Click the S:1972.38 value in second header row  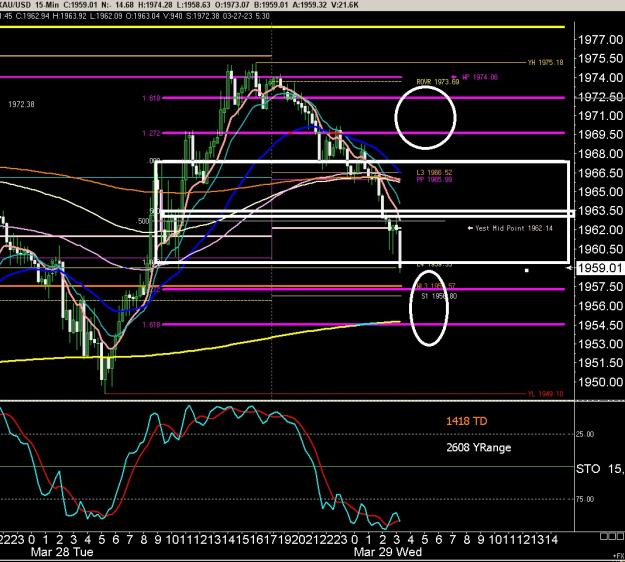pos(202,16)
